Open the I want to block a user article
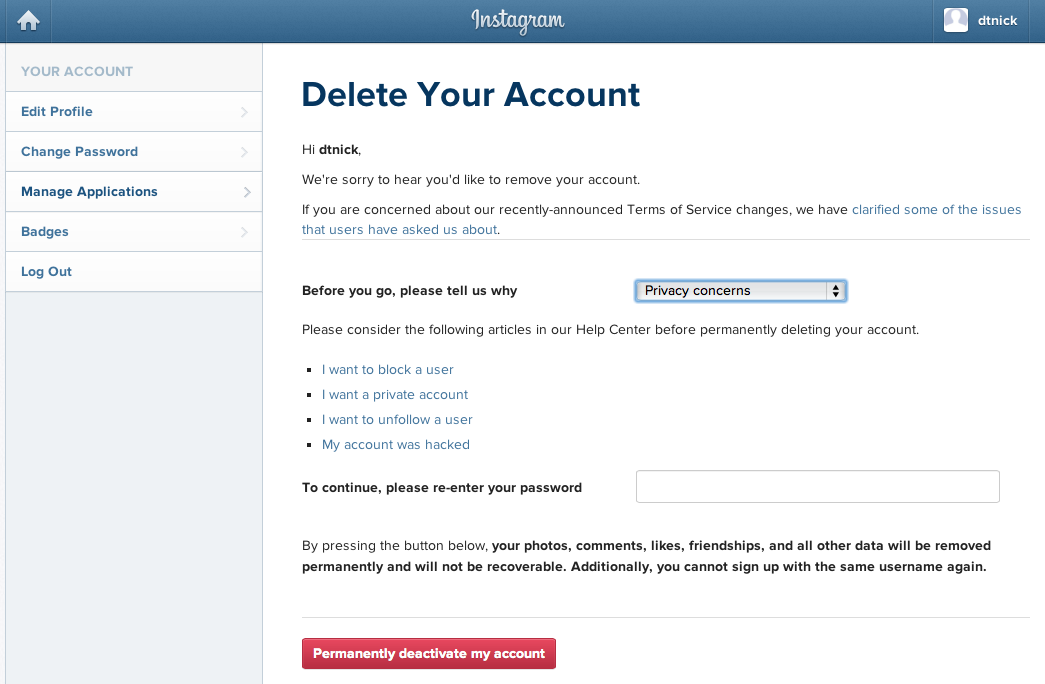1045x684 pixels. point(387,369)
